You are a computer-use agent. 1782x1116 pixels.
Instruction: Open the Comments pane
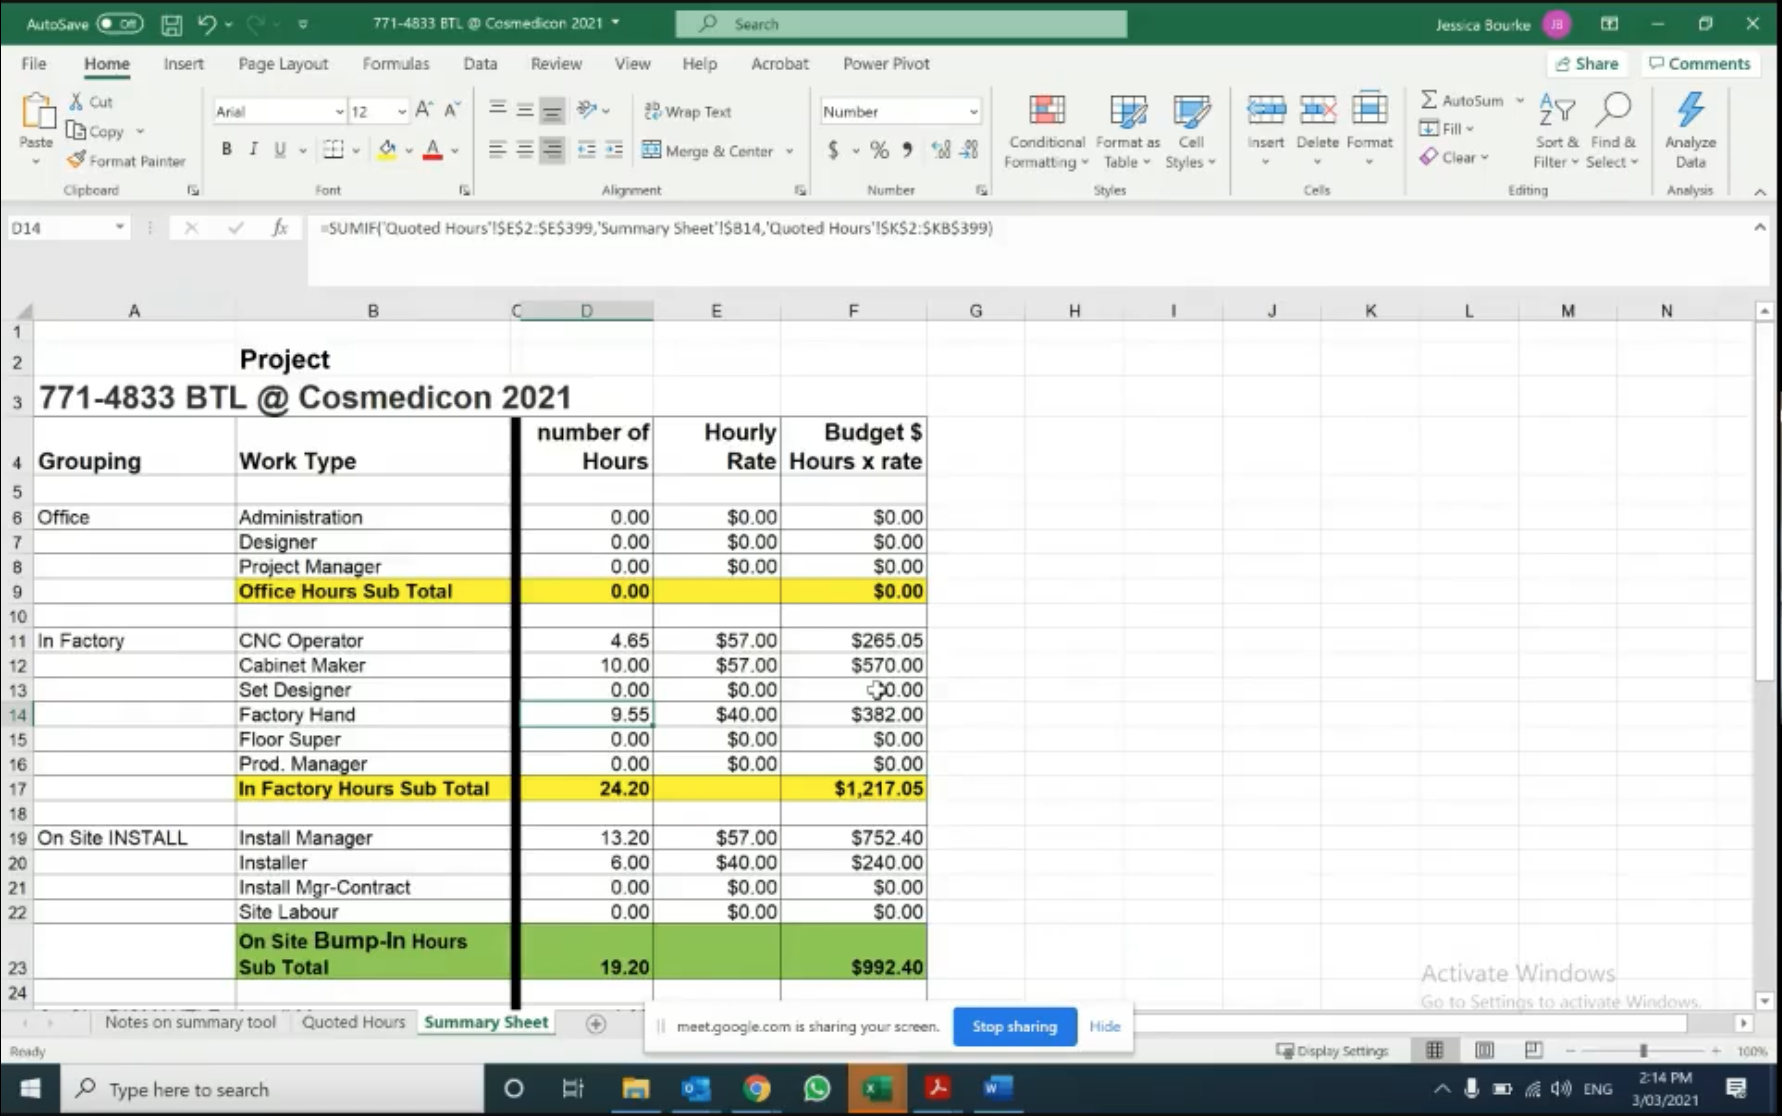[x=1700, y=63]
